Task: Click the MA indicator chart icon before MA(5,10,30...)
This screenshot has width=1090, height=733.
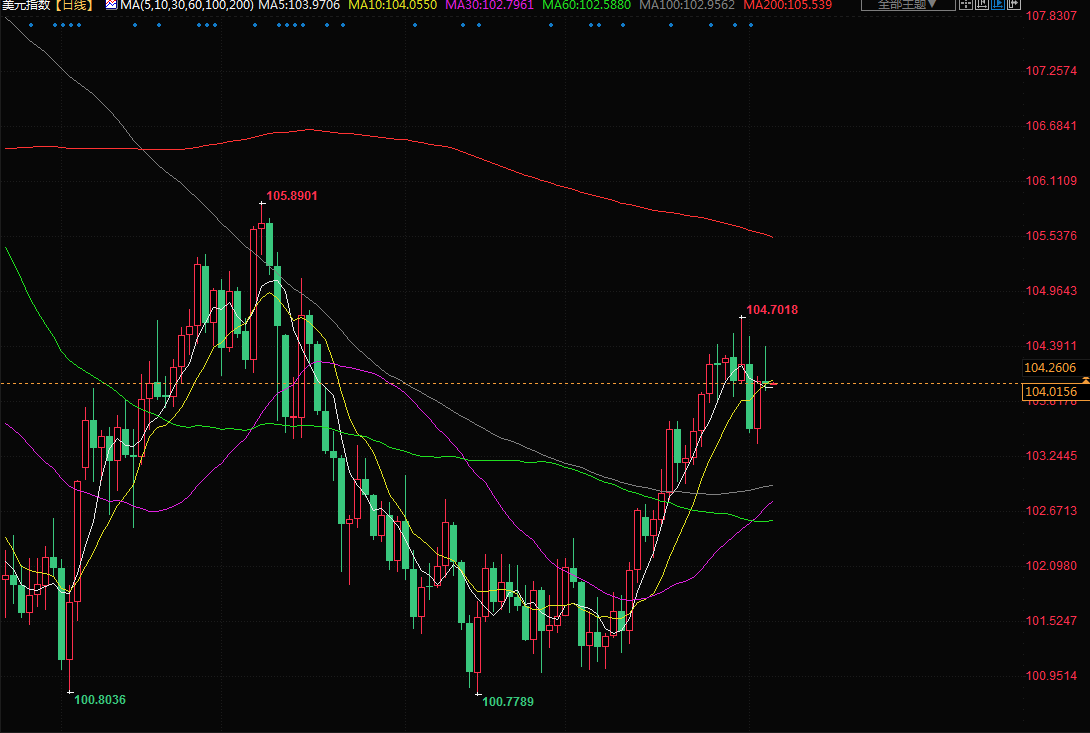Action: (x=111, y=6)
